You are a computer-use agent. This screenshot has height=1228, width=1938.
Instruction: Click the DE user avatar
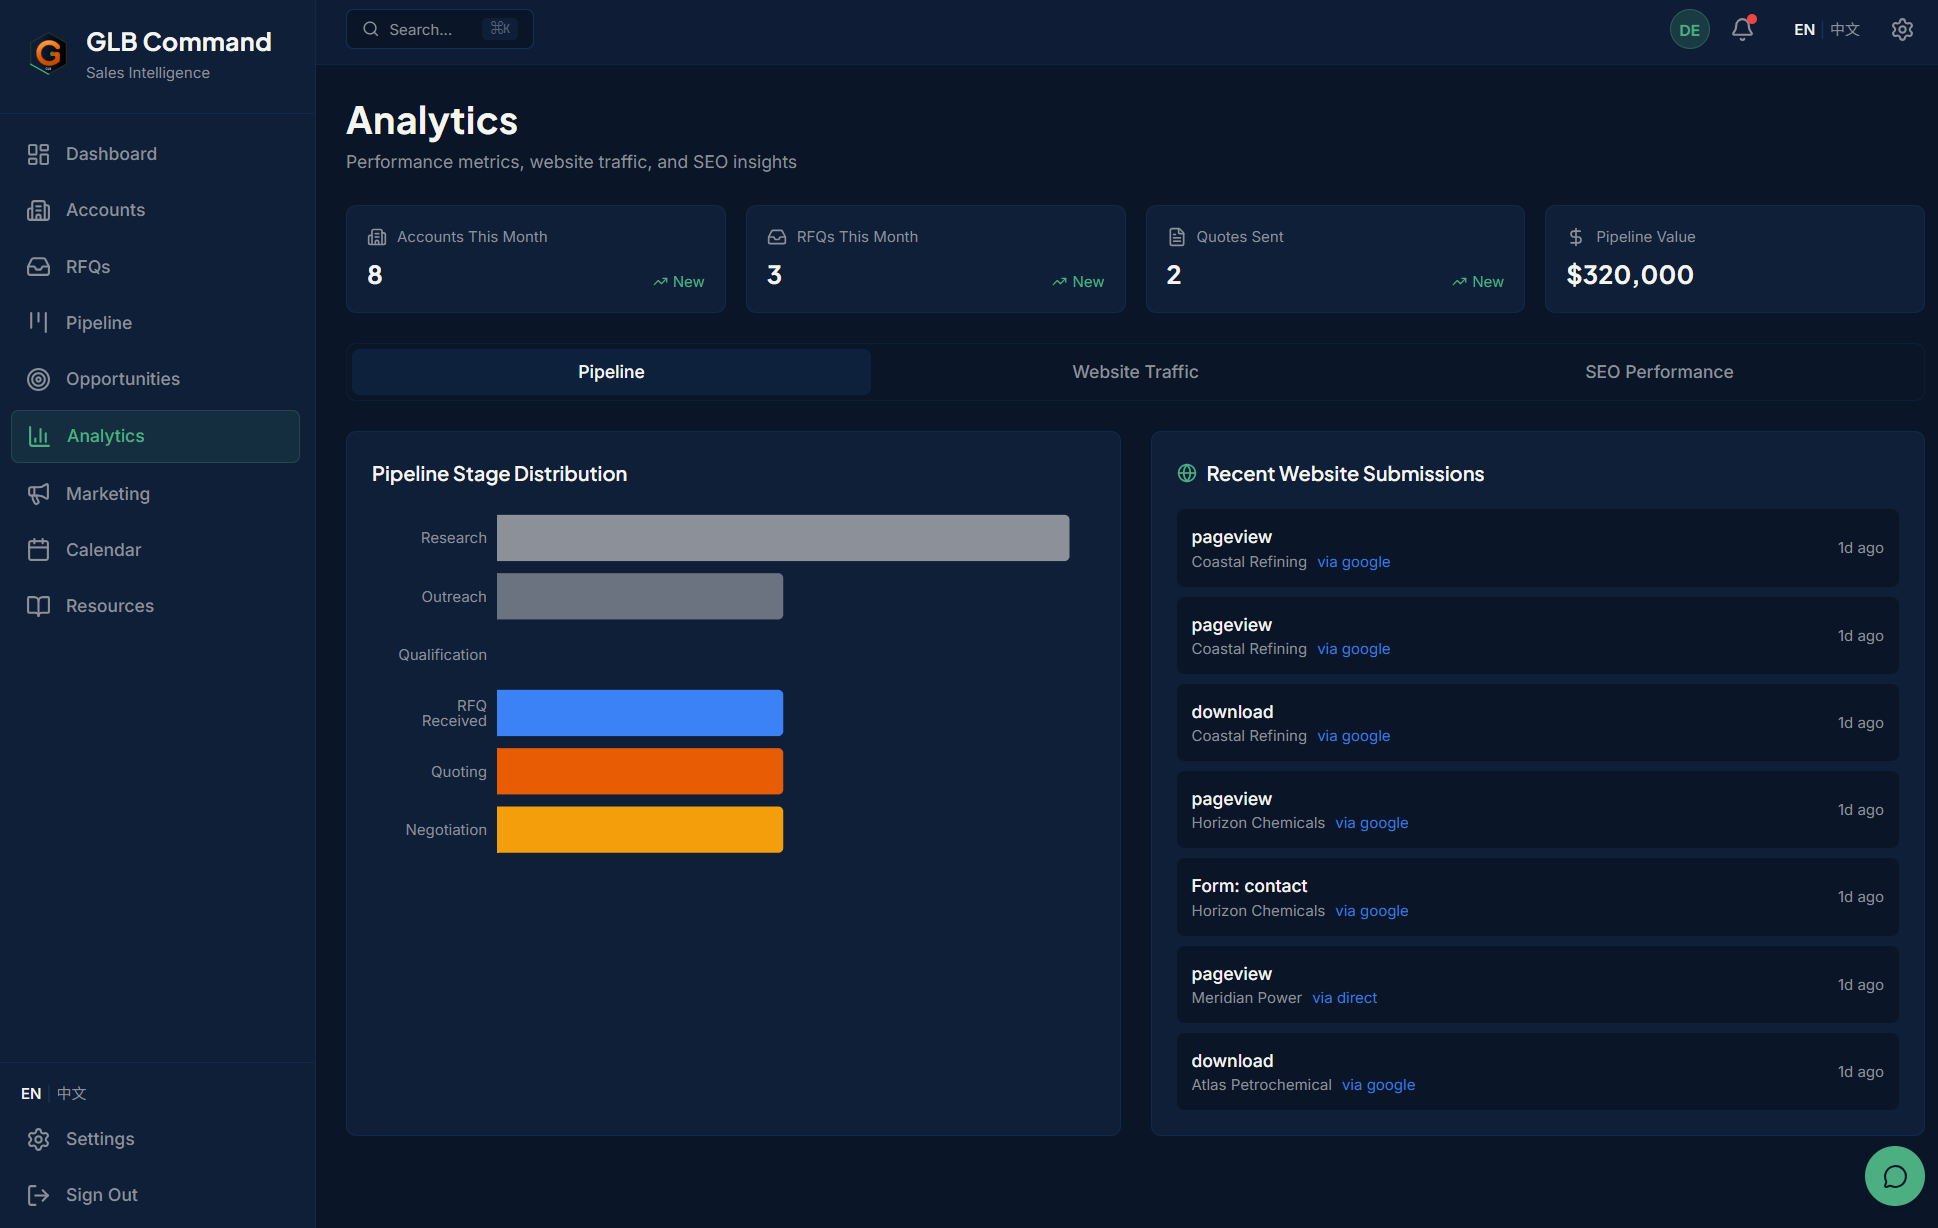(x=1689, y=29)
